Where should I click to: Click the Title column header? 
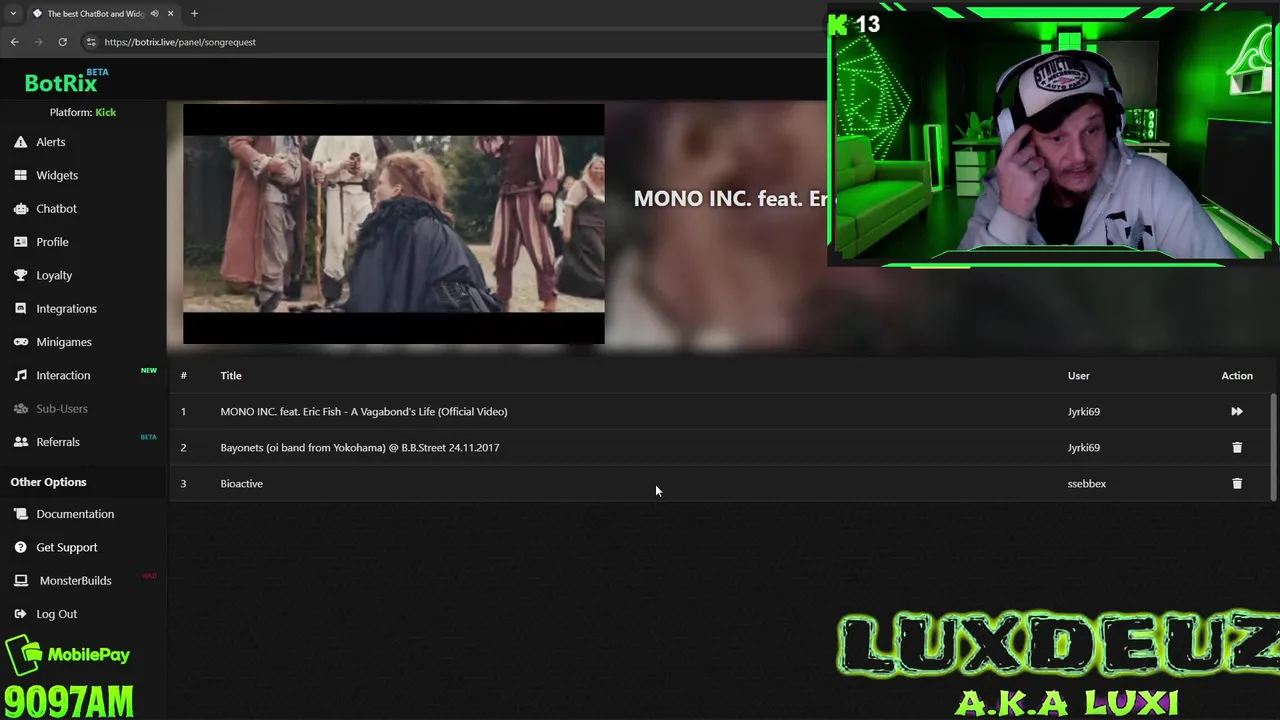[x=231, y=375]
